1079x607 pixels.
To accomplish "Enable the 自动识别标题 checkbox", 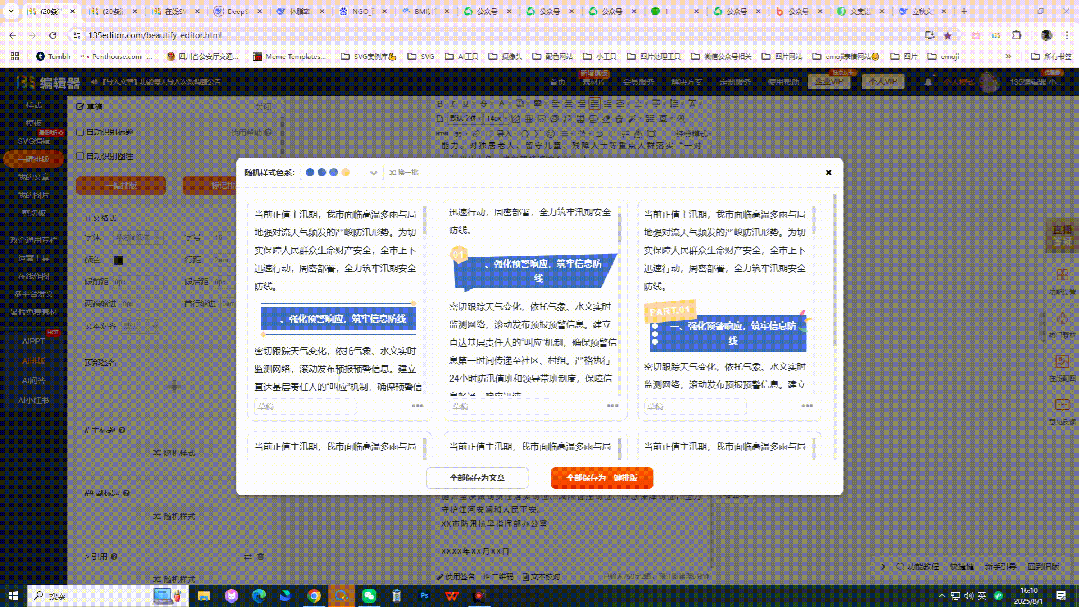I will pyautogui.click(x=79, y=132).
